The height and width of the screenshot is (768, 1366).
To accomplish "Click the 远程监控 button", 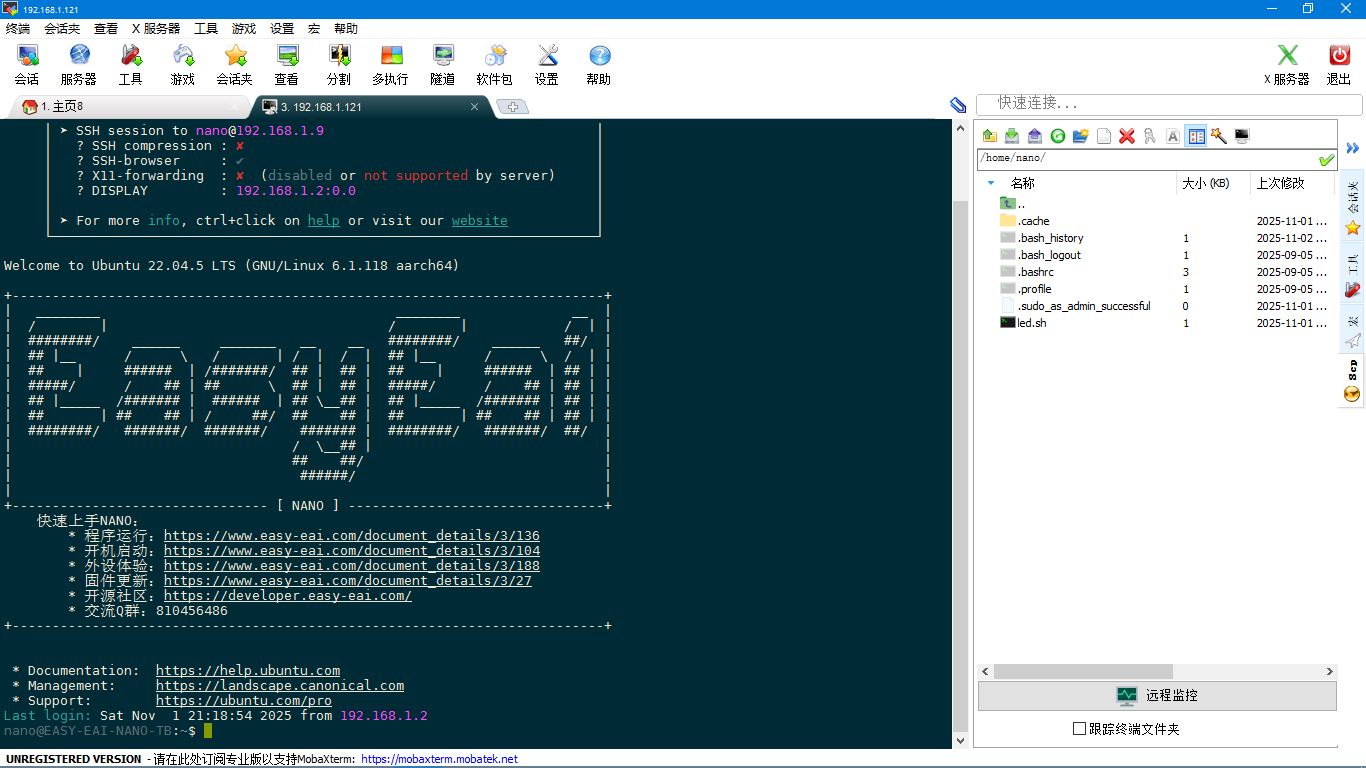I will point(1157,695).
